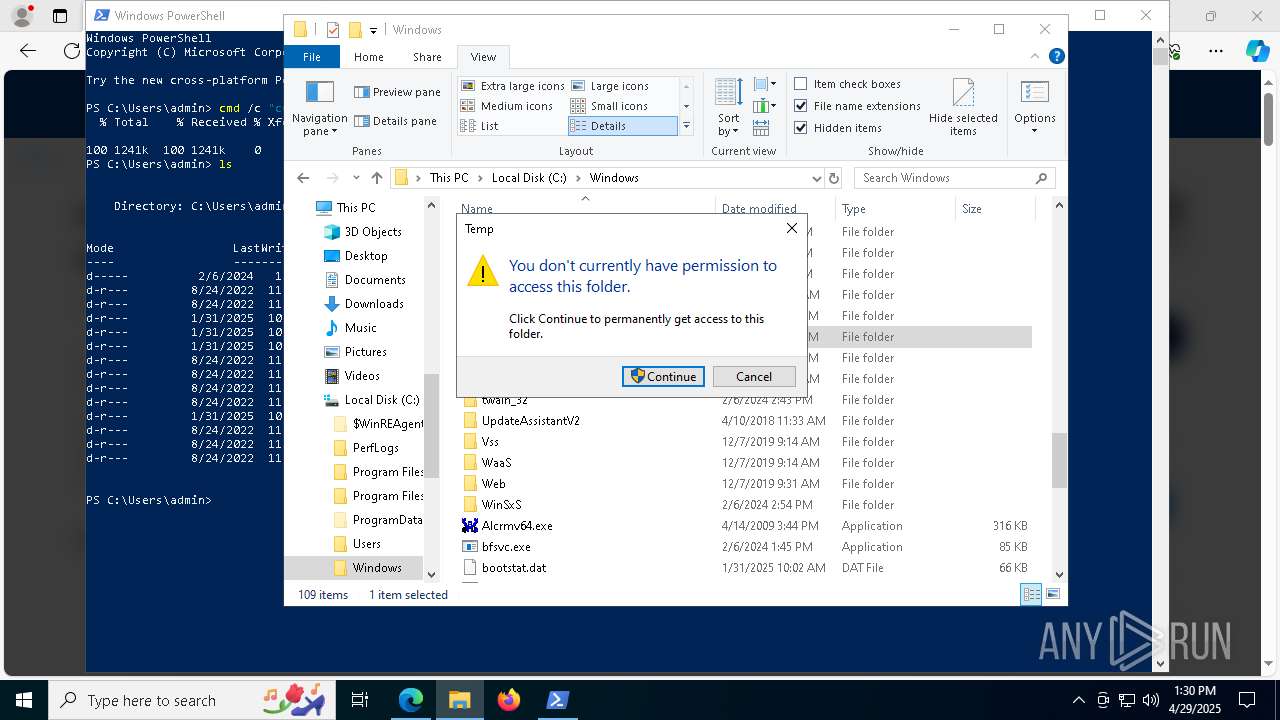
Task: Click the file list vertical scrollbar
Action: (x=1059, y=461)
